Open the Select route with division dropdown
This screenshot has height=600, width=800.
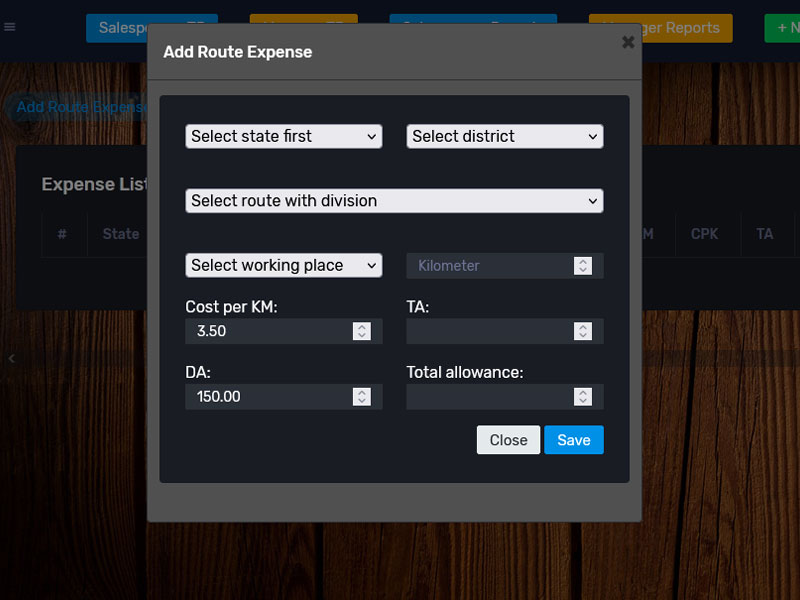(x=394, y=201)
